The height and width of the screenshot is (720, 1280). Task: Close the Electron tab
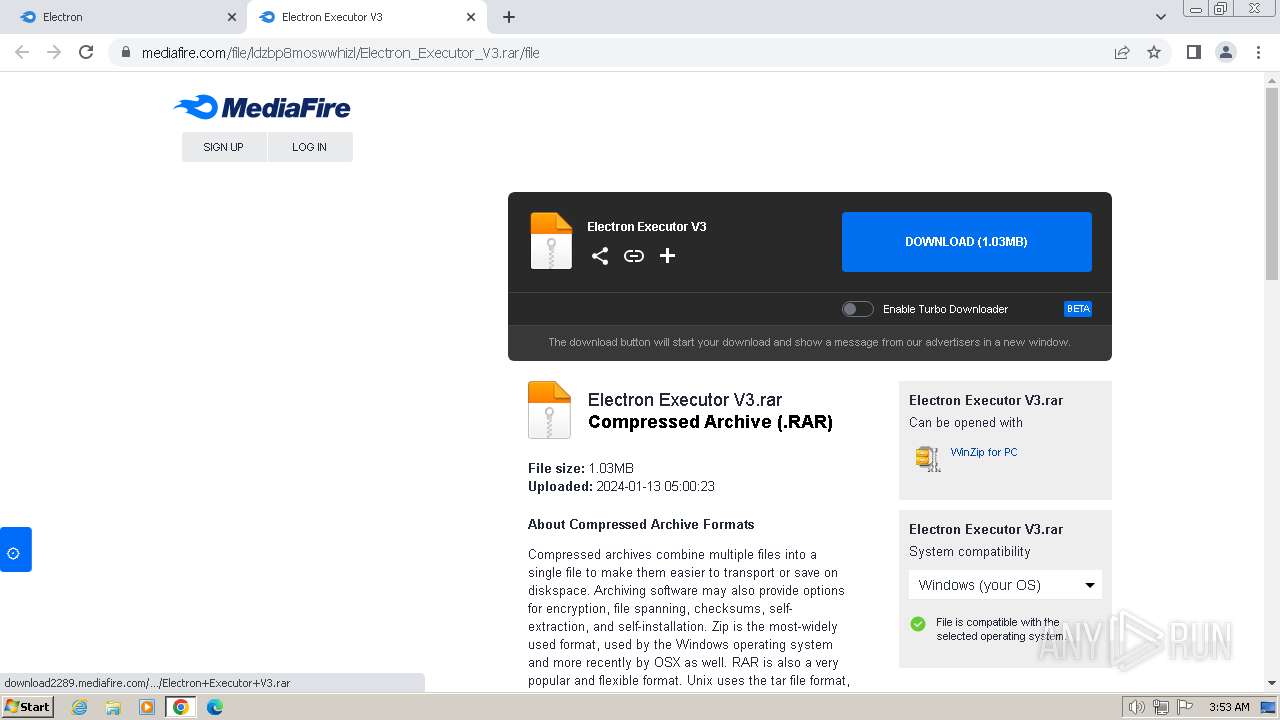tap(232, 17)
